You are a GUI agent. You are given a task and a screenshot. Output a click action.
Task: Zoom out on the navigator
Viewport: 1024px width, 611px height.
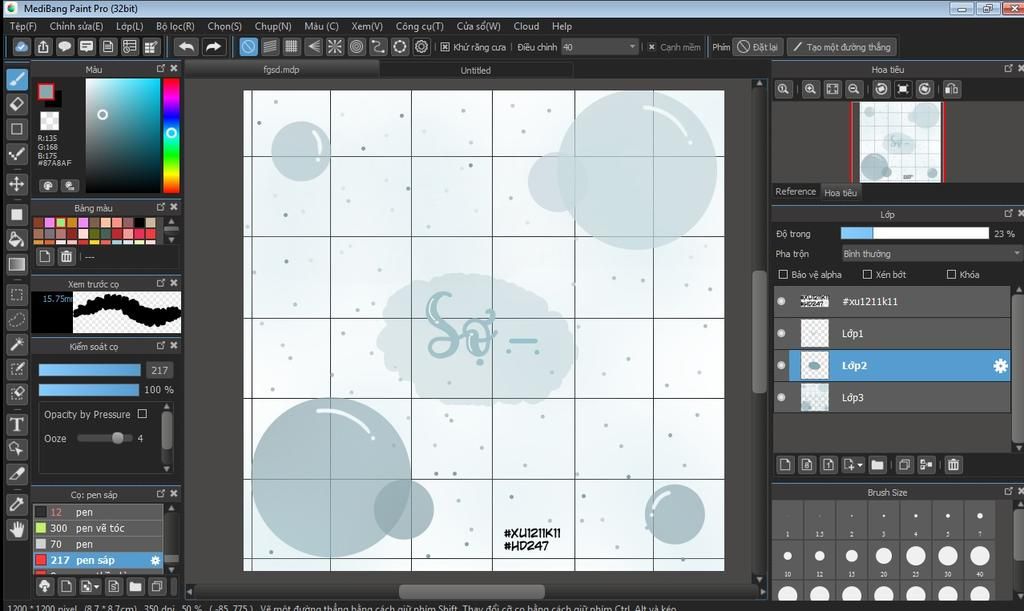tap(854, 89)
